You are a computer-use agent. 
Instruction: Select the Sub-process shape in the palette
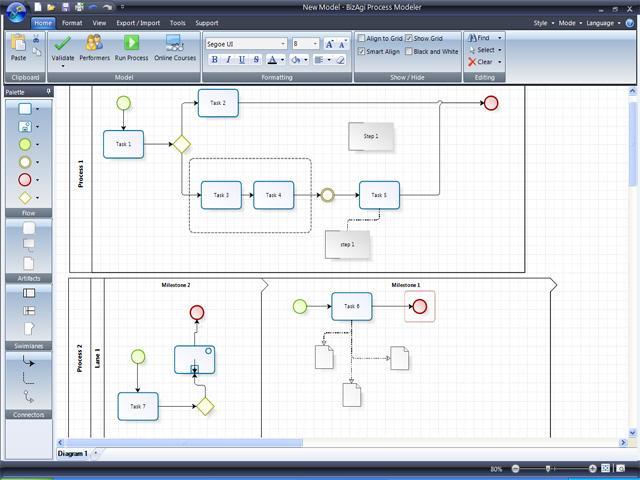(25, 127)
